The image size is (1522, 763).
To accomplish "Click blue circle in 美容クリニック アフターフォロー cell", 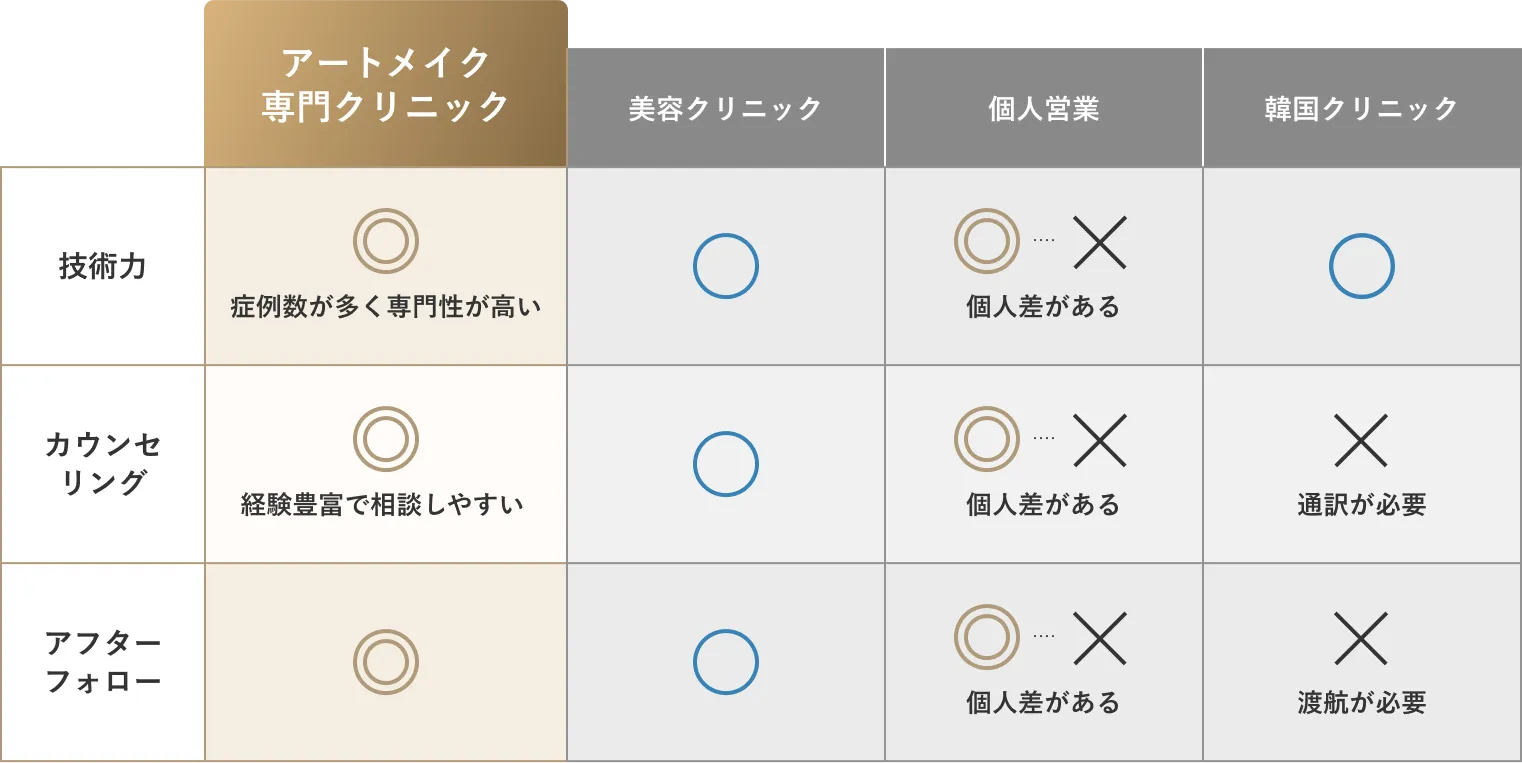I will coord(726,662).
